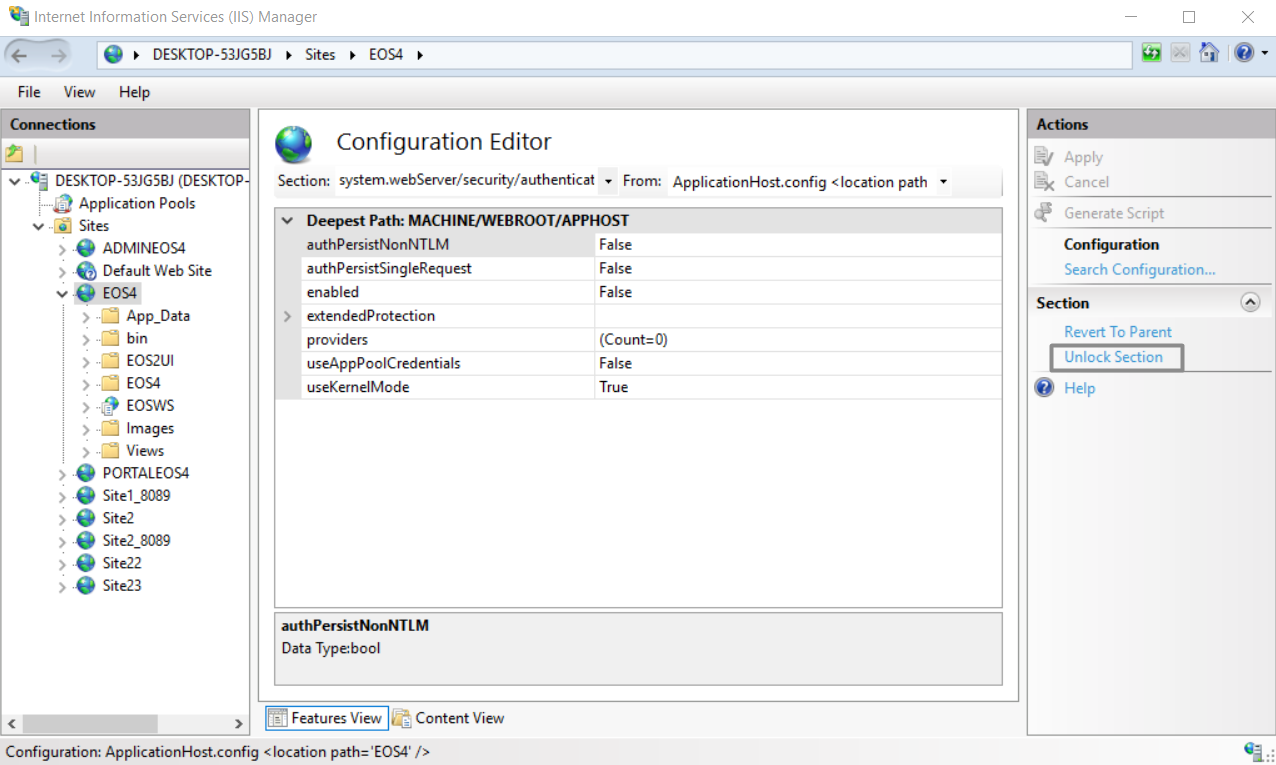Click the Forward navigation arrow
This screenshot has height=765, width=1276.
pyautogui.click(x=59, y=54)
